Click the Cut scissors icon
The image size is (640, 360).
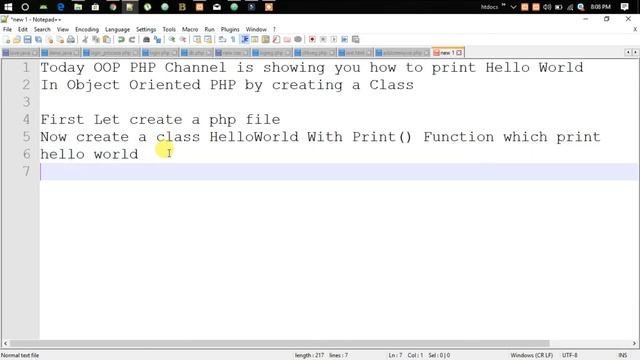85,40
